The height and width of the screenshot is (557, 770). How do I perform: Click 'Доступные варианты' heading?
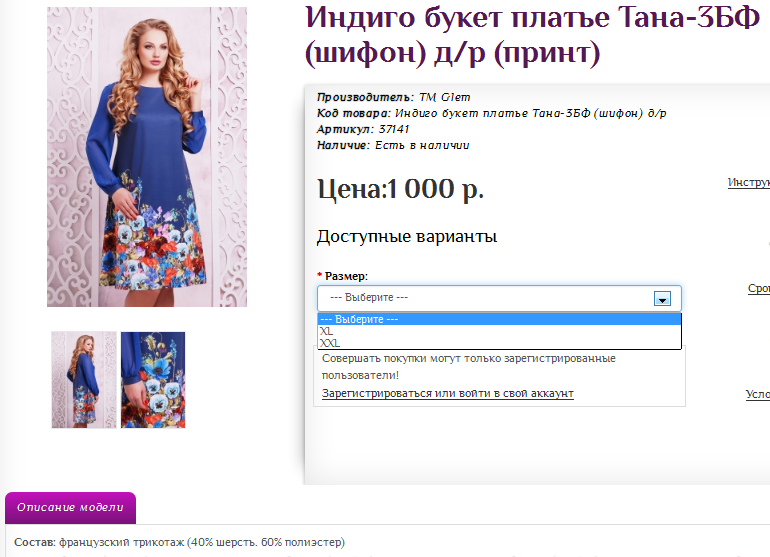pos(407,236)
